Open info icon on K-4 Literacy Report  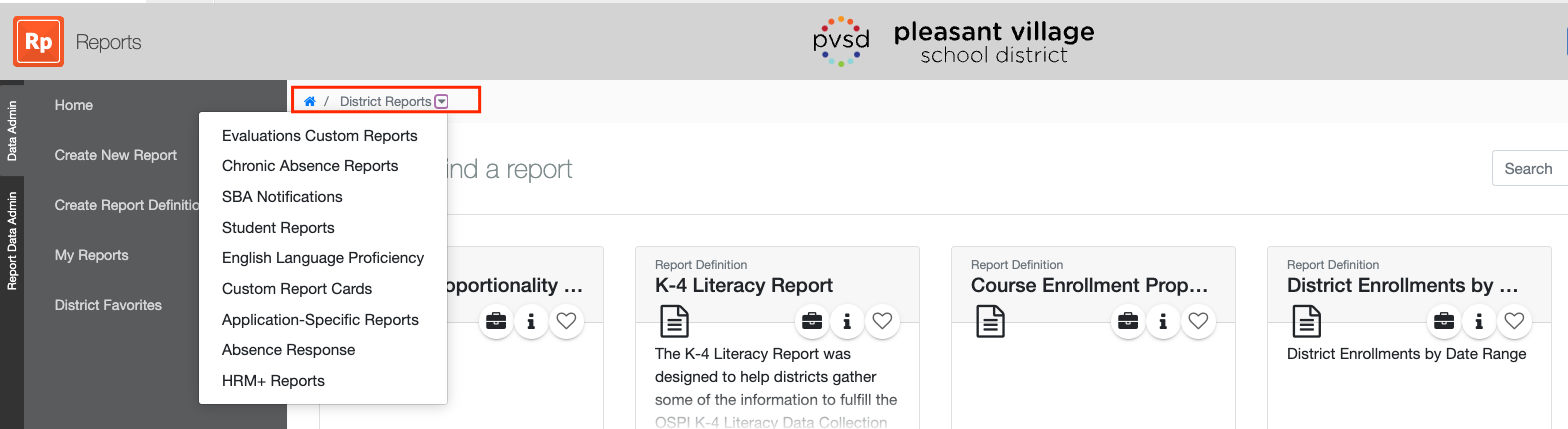847,321
